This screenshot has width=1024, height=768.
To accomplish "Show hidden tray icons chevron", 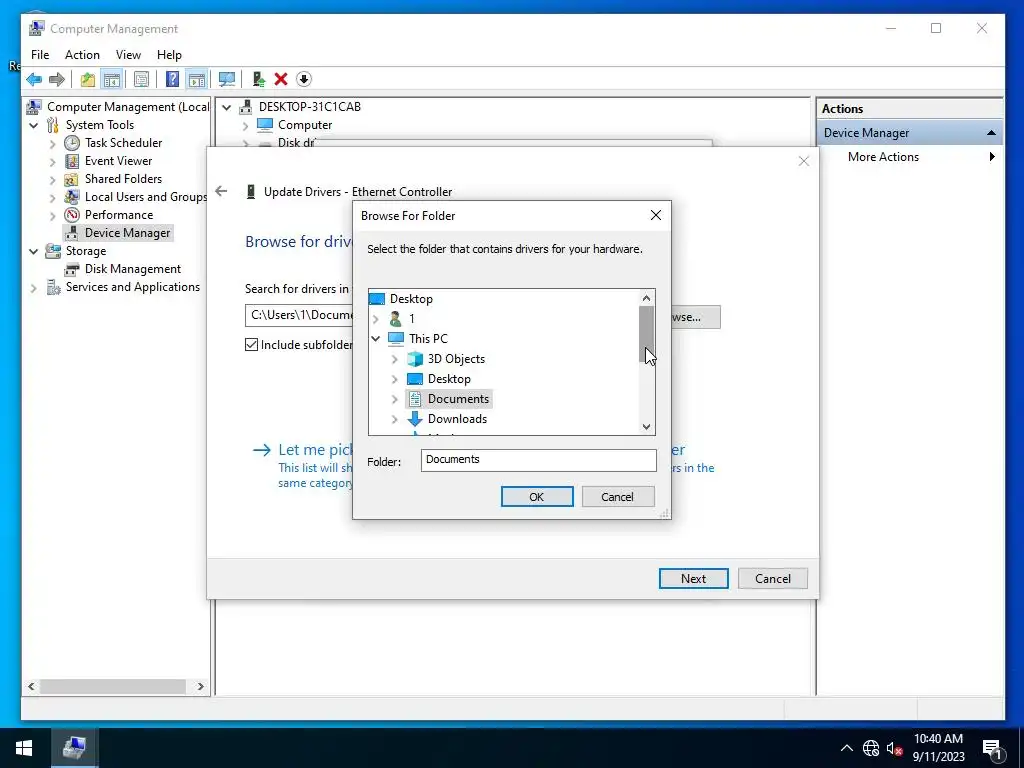I will (846, 748).
